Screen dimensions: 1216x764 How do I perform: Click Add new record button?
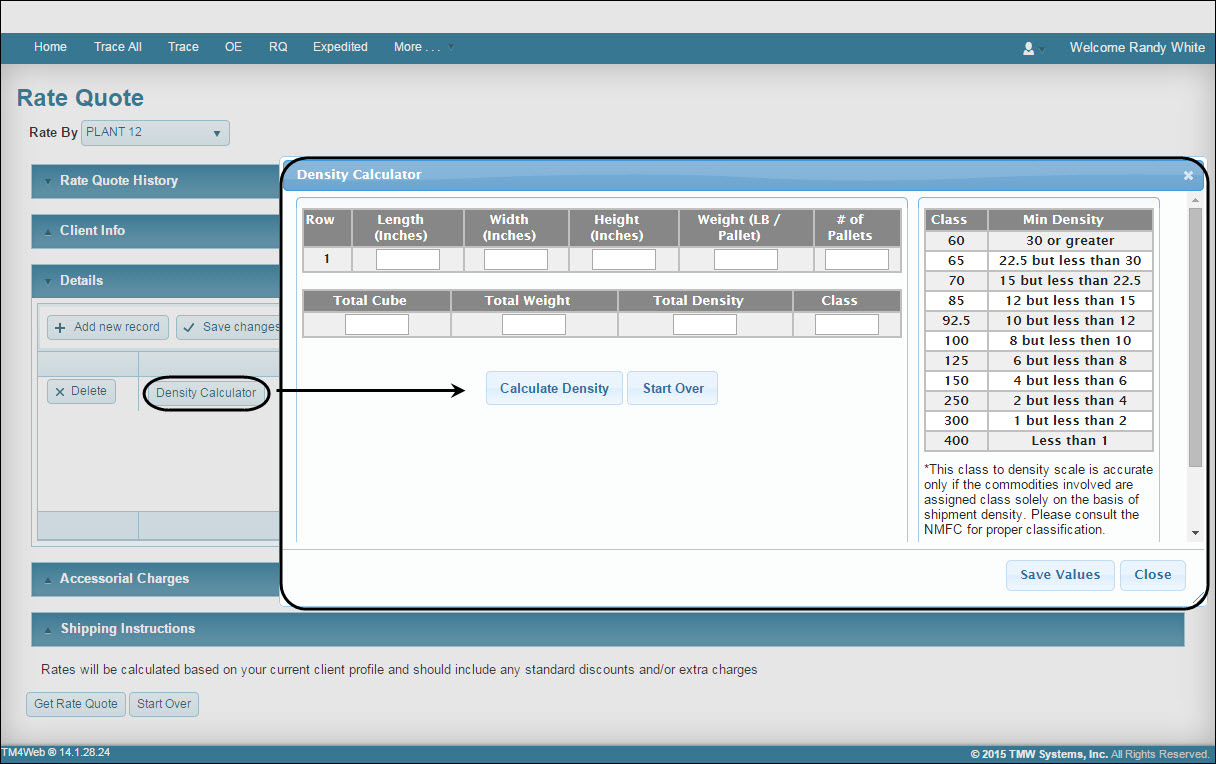tap(108, 327)
